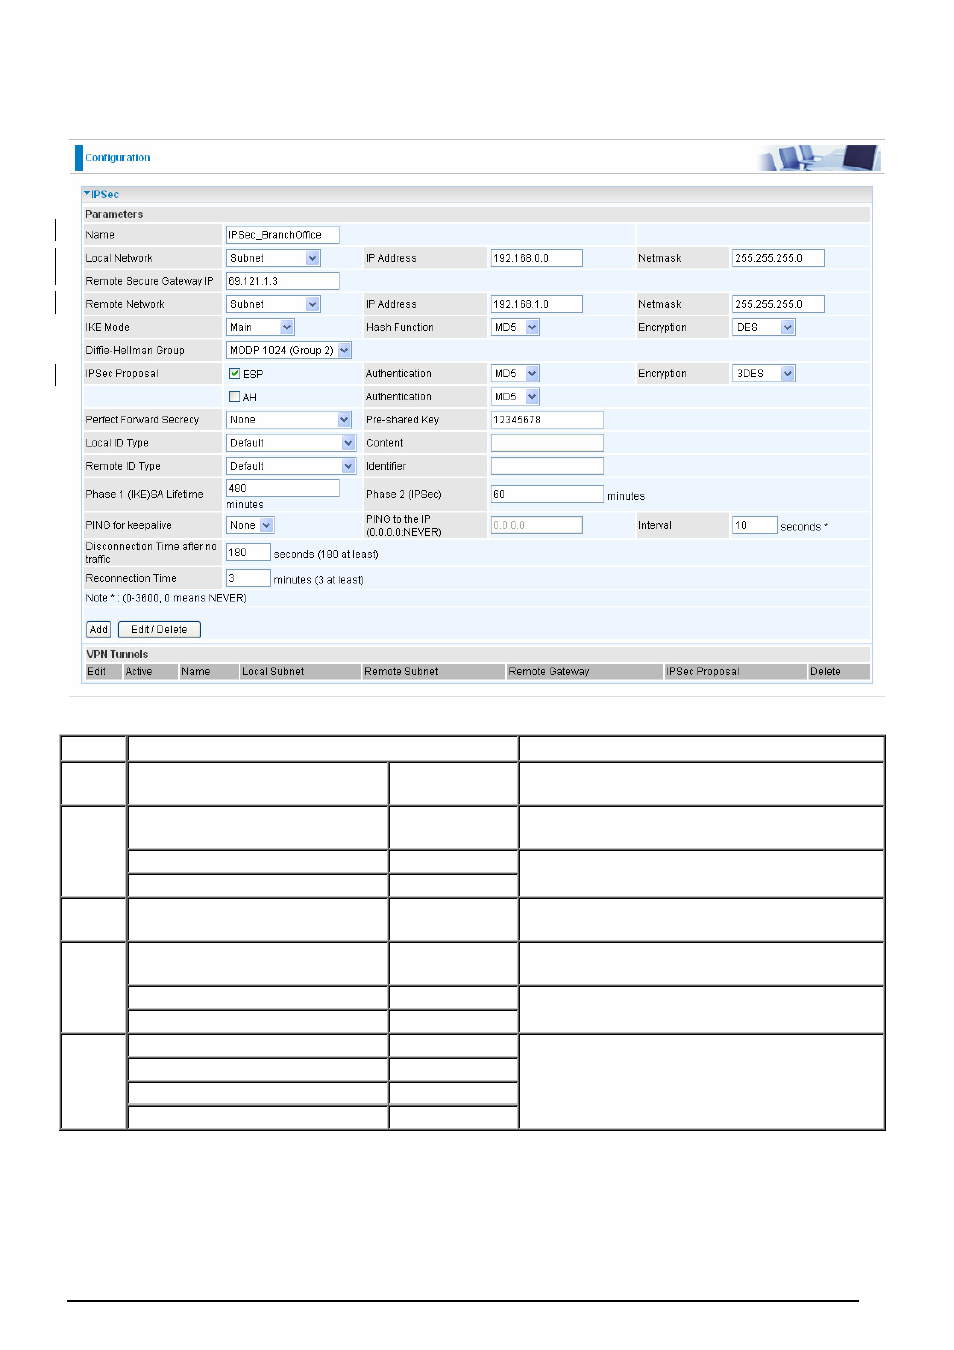Image resolution: width=954 pixels, height=1350 pixels.
Task: Click the Reconnection Time minutes field
Action: pos(248,578)
